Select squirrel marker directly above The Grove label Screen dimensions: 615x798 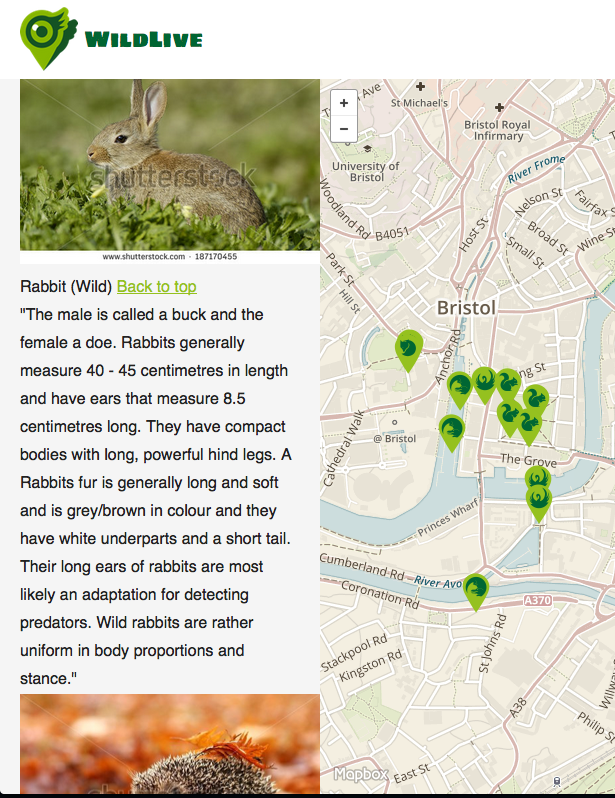pos(529,426)
